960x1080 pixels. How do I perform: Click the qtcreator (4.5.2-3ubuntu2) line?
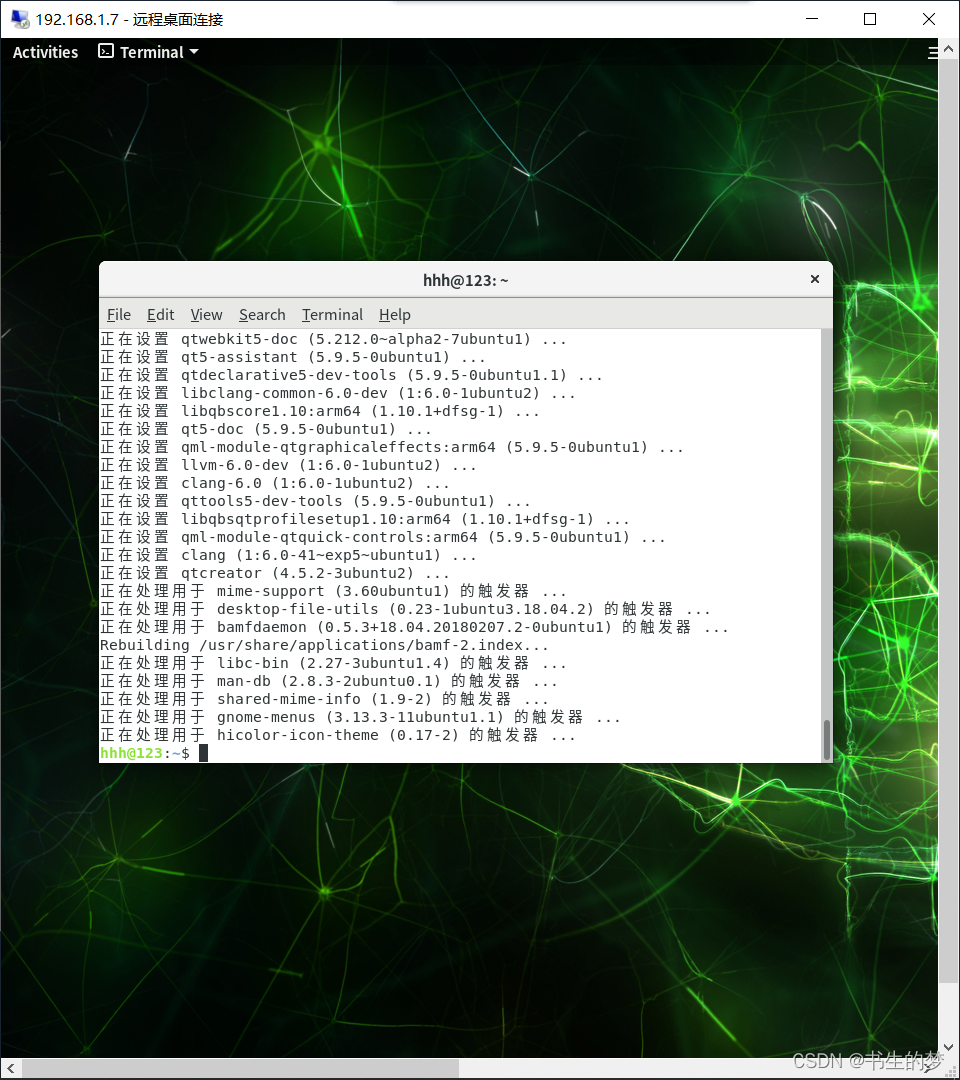point(275,573)
